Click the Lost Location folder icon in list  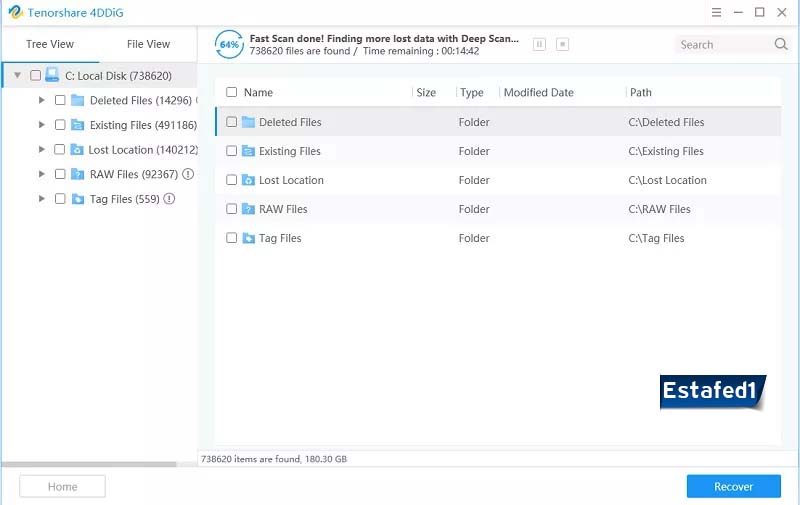pos(248,180)
